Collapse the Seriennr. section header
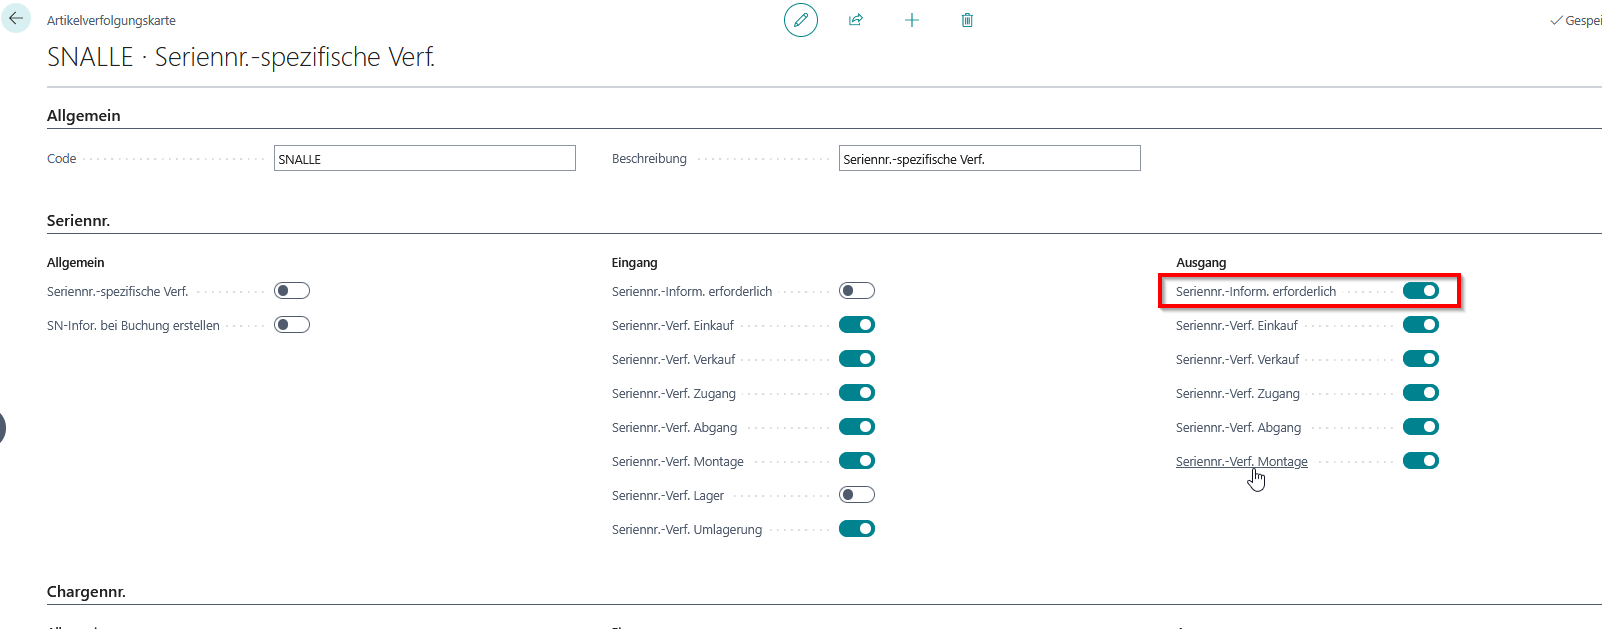 [78, 221]
